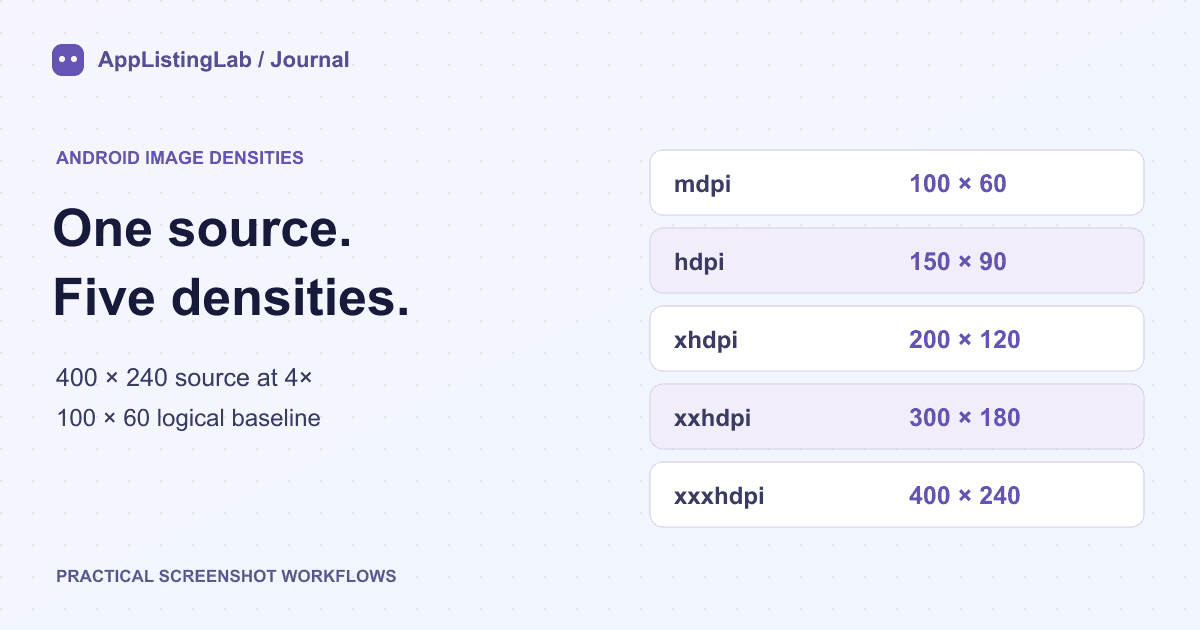Viewport: 1200px width, 630px height.
Task: Click the PRACTICAL SCREENSHOT WORKFLOWS footer text
Action: (226, 576)
